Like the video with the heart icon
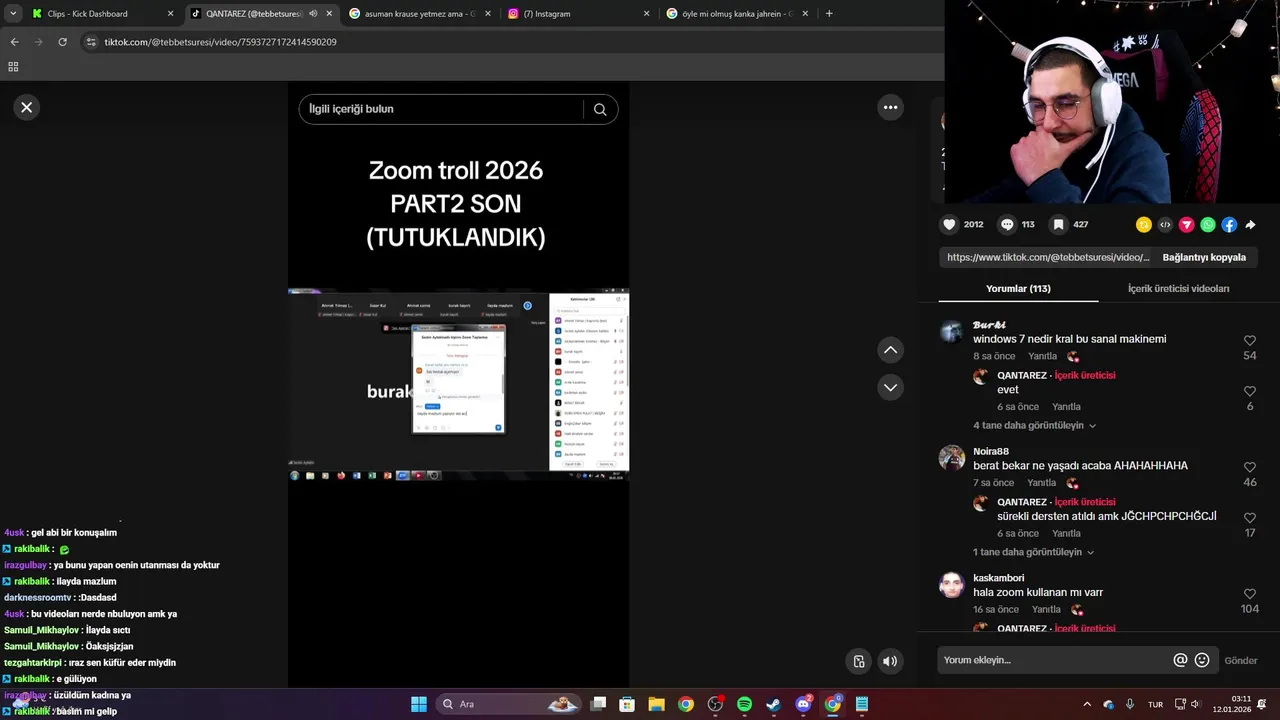 click(x=950, y=225)
